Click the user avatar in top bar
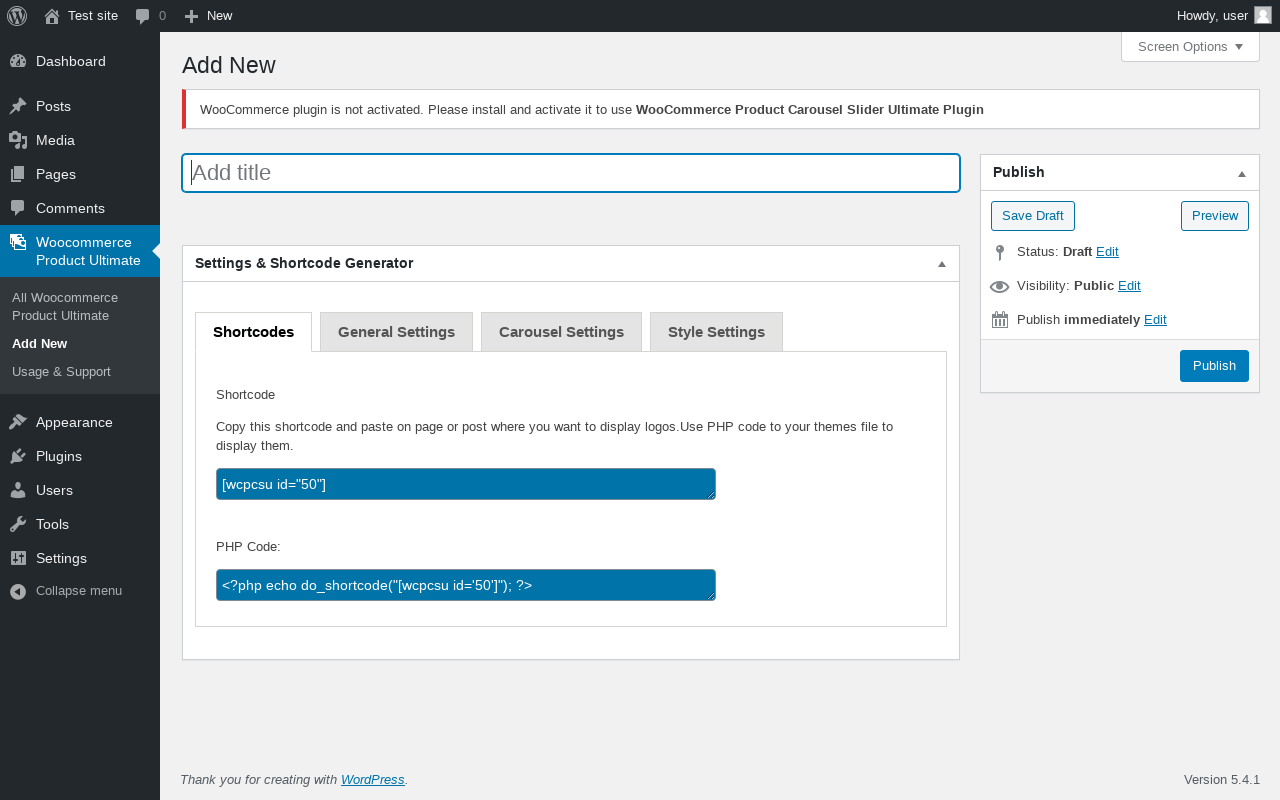The image size is (1280, 800). click(x=1263, y=15)
